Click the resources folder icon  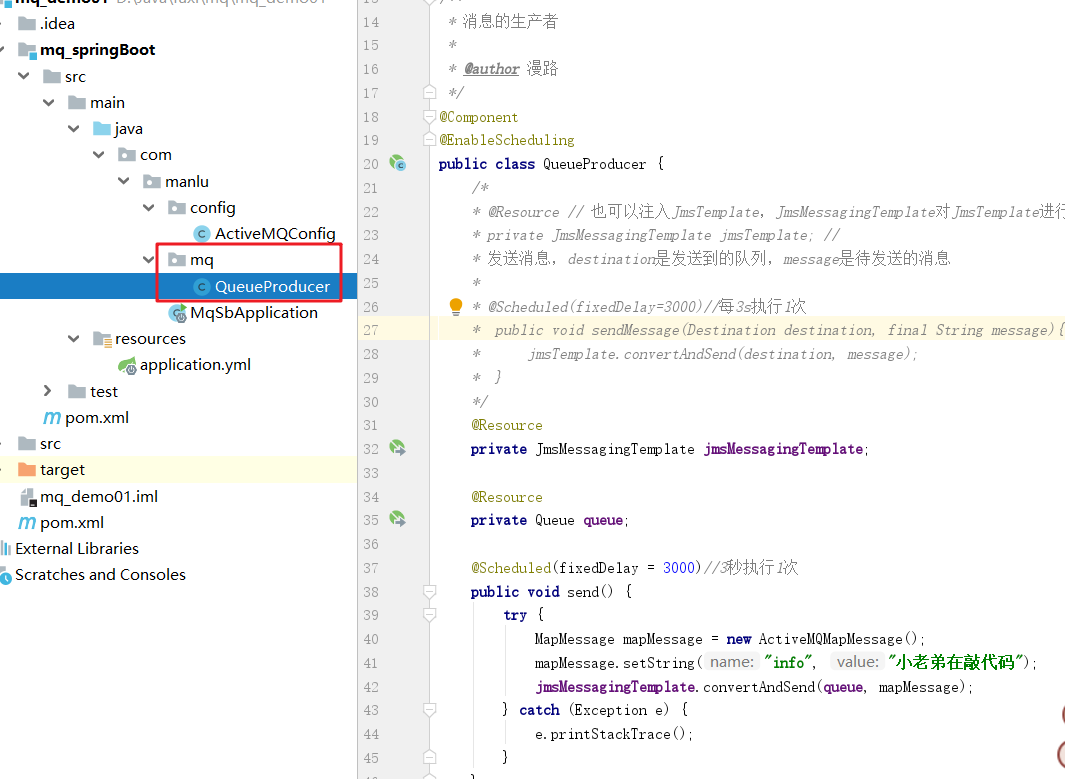point(102,338)
